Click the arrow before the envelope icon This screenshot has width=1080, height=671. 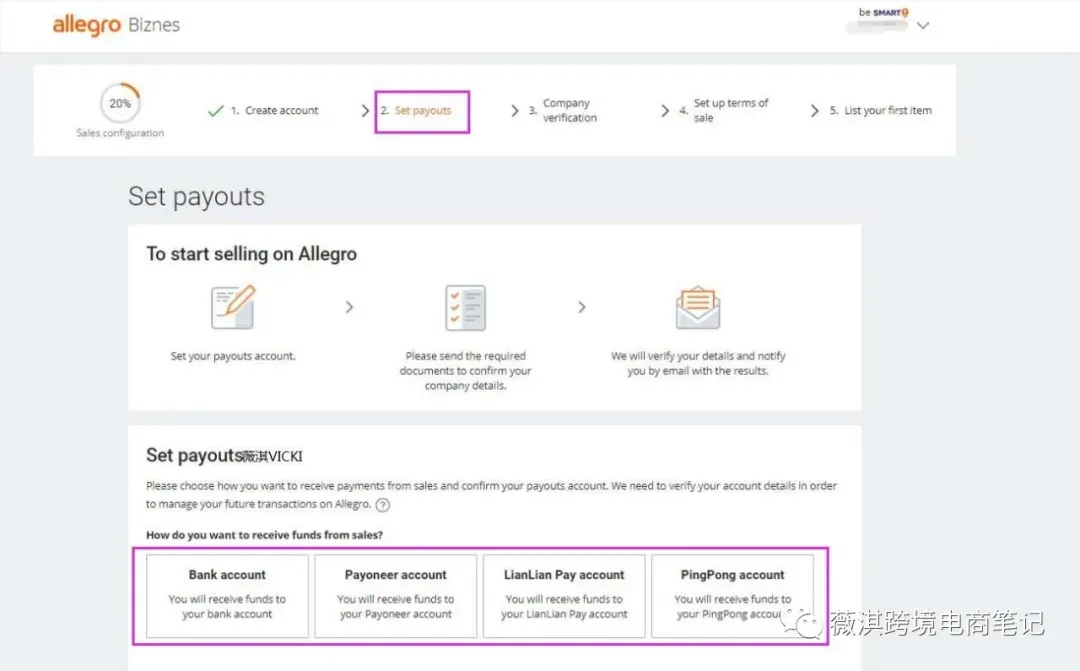582,307
